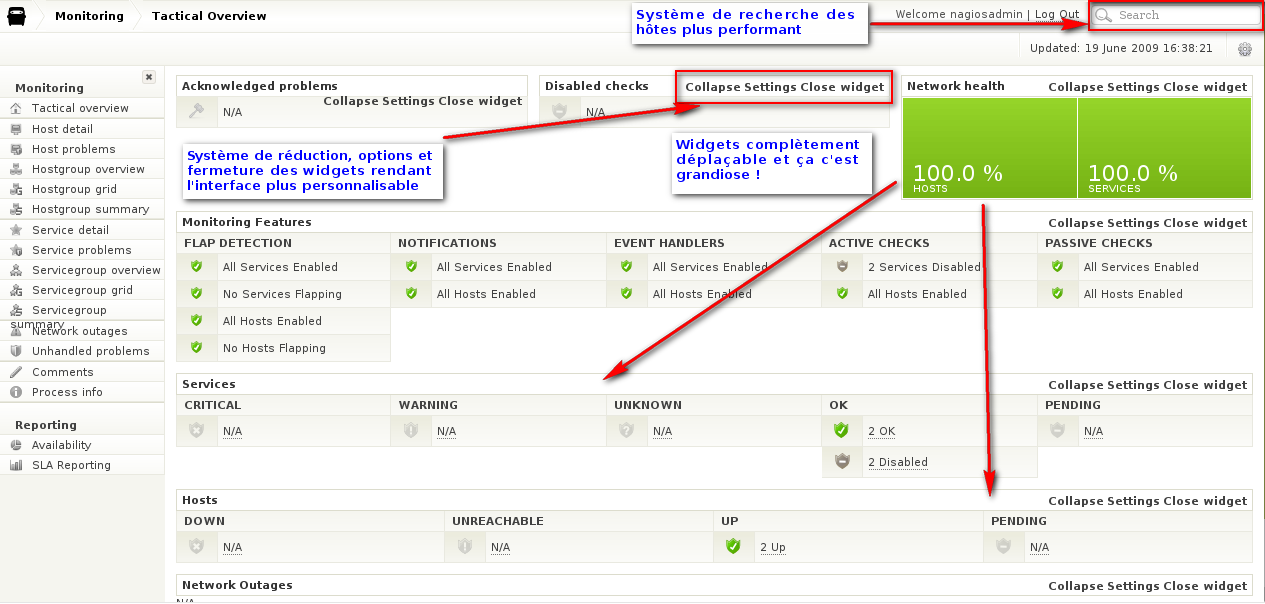Image resolution: width=1265 pixels, height=604 pixels.
Task: Click the green 100.0 % Hosts health tile
Action: tap(989, 148)
